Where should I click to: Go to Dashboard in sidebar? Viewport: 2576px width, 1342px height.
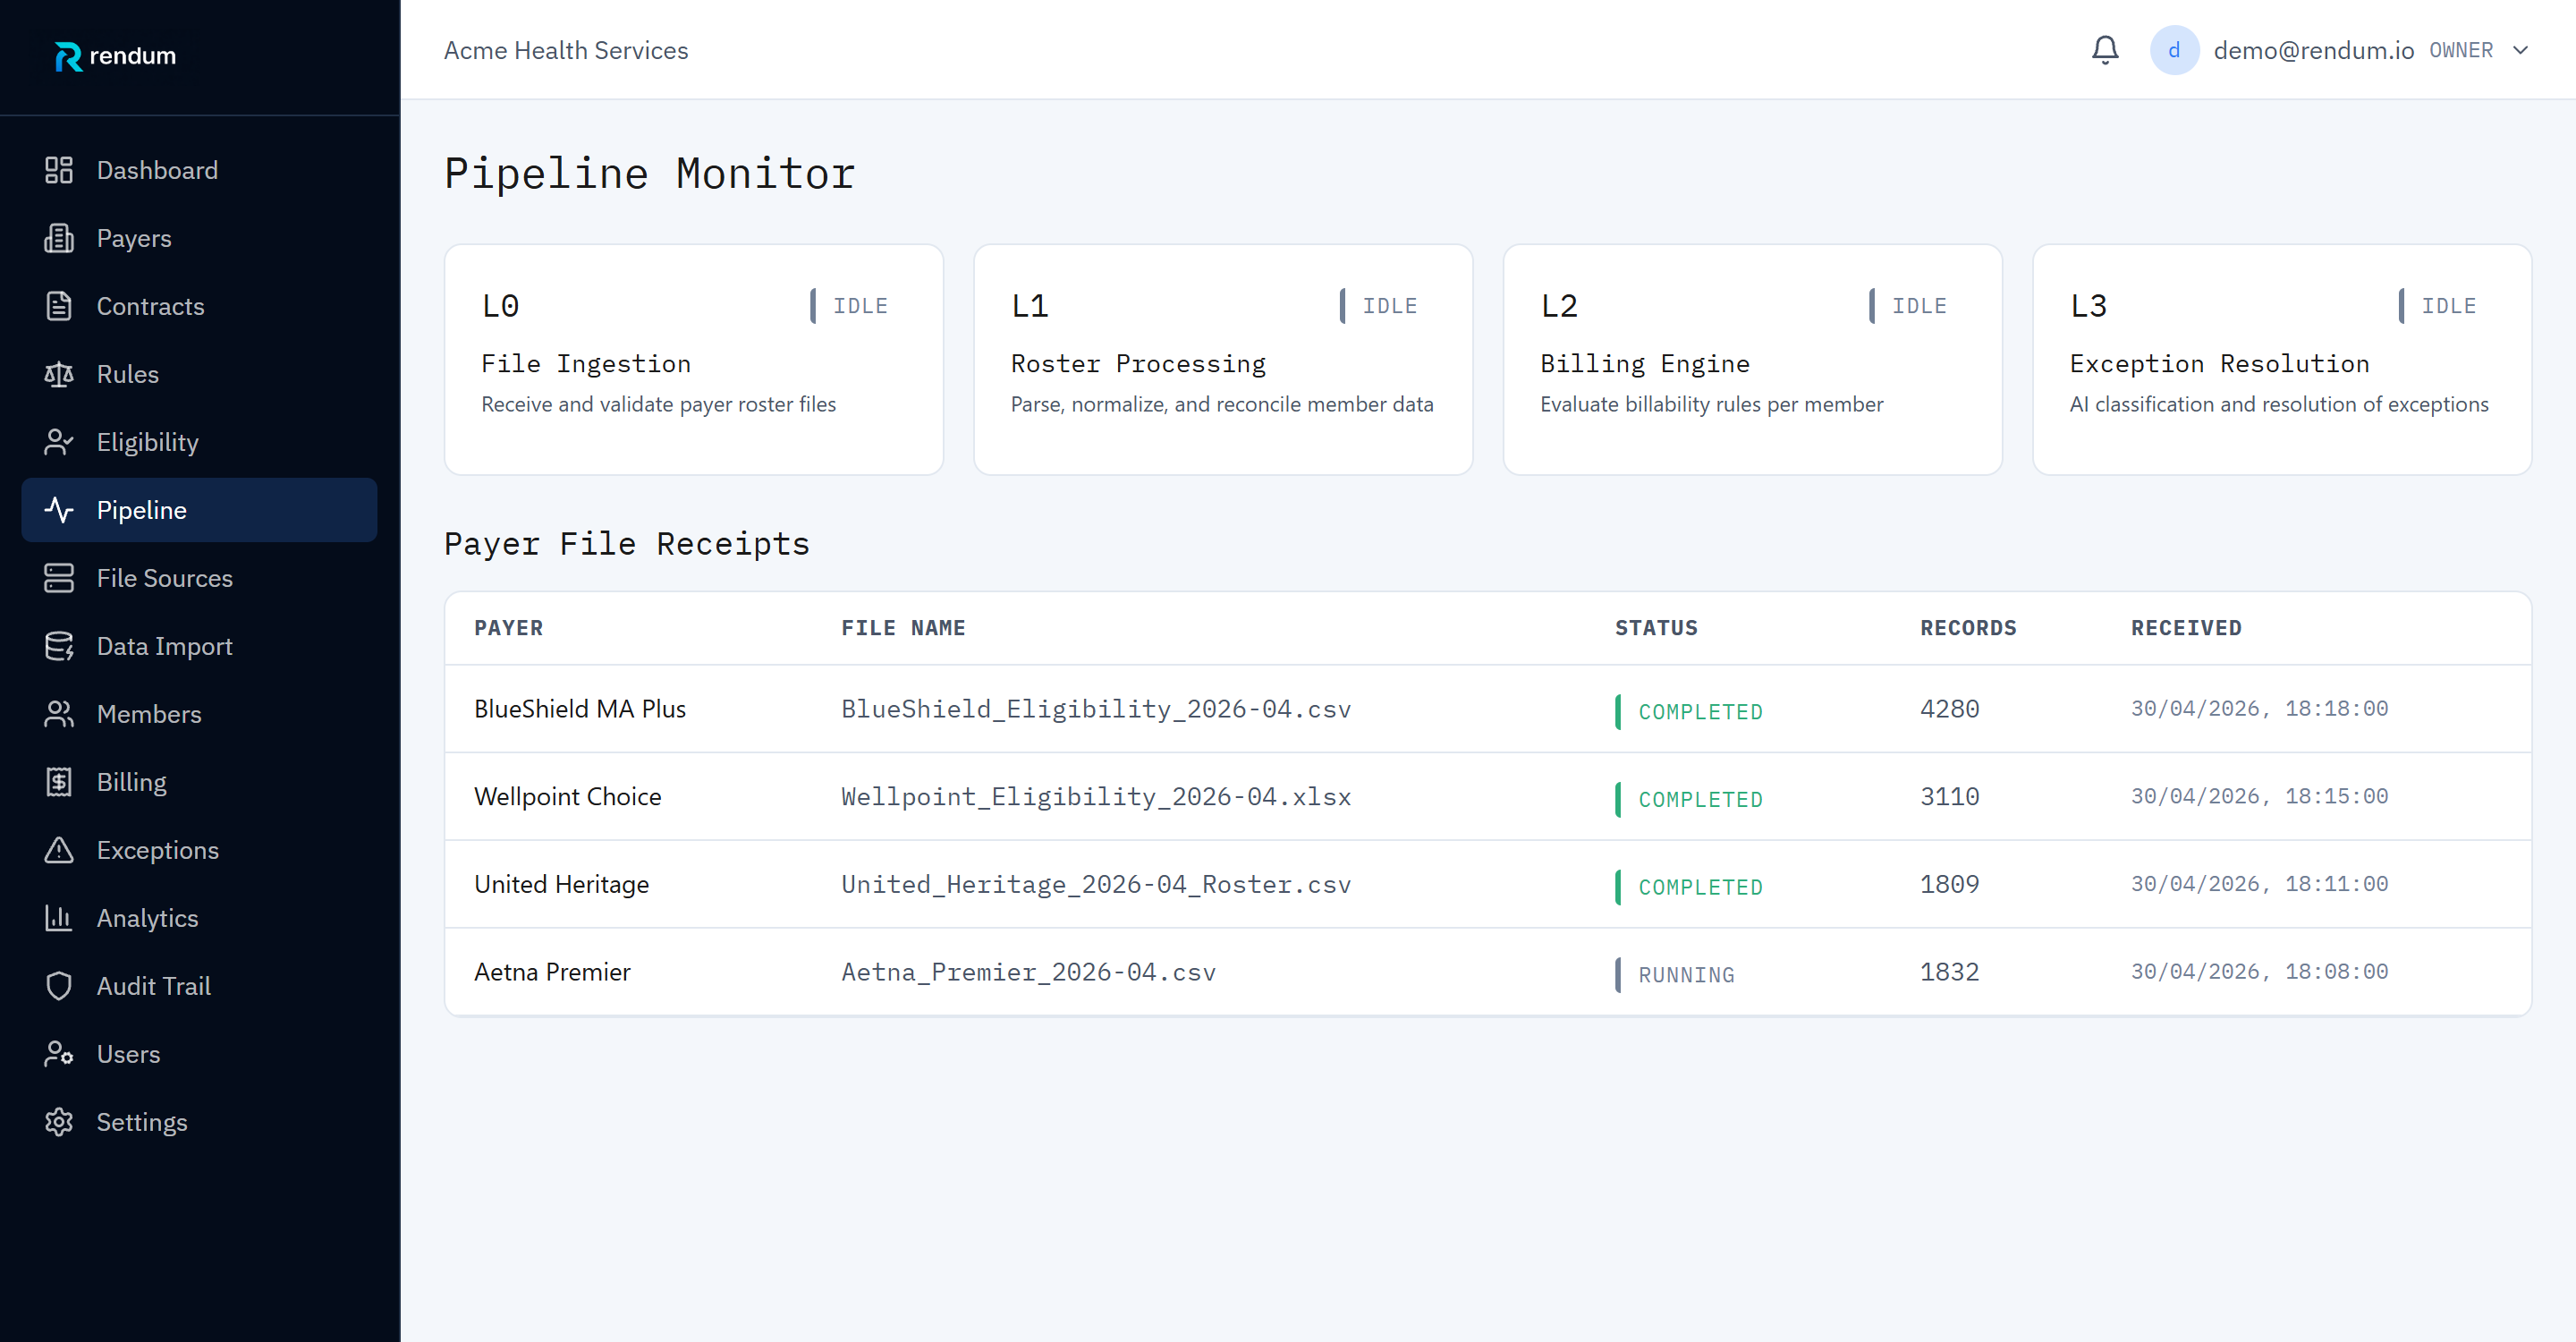coord(199,170)
